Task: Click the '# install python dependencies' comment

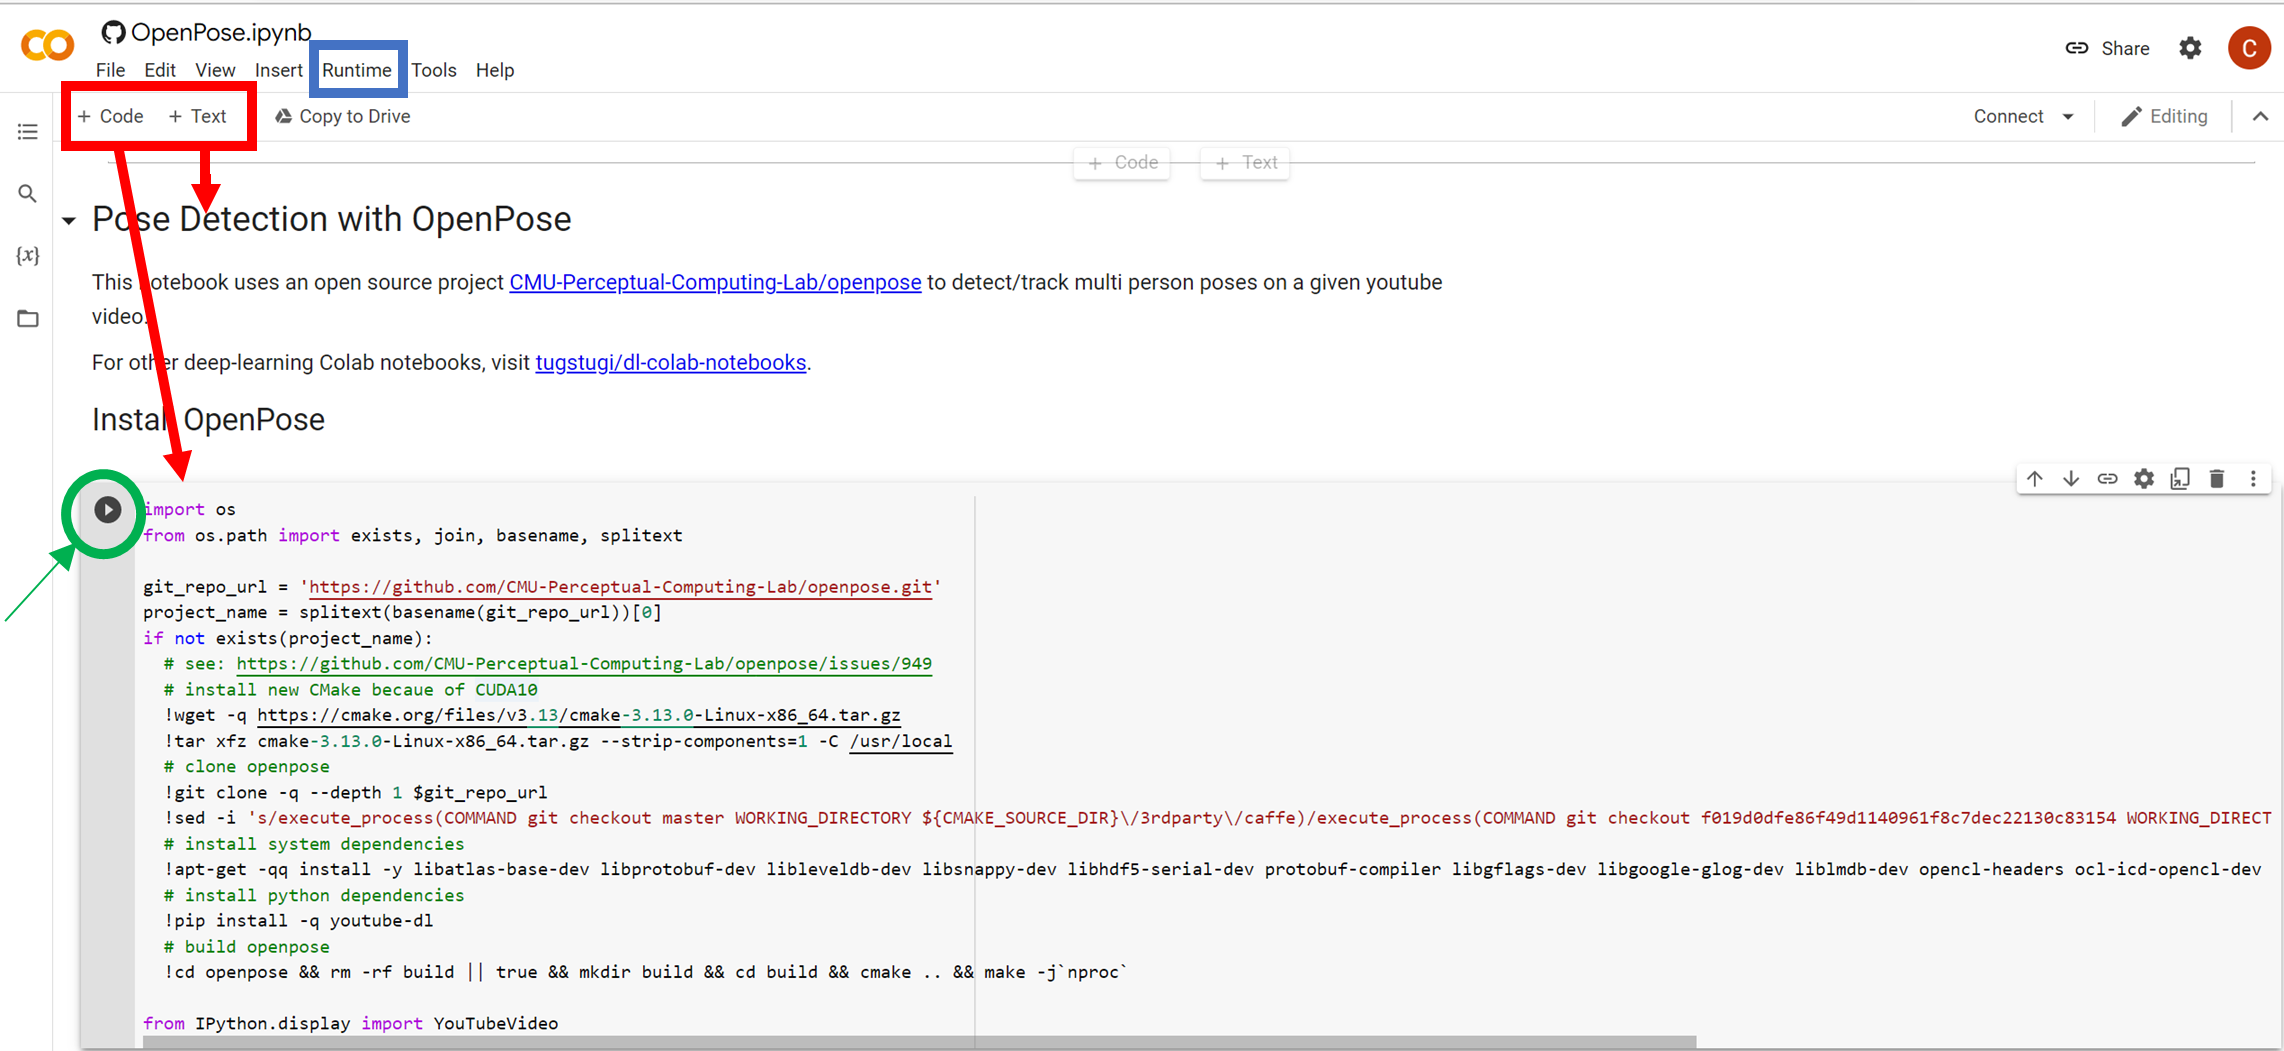Action: (x=314, y=895)
